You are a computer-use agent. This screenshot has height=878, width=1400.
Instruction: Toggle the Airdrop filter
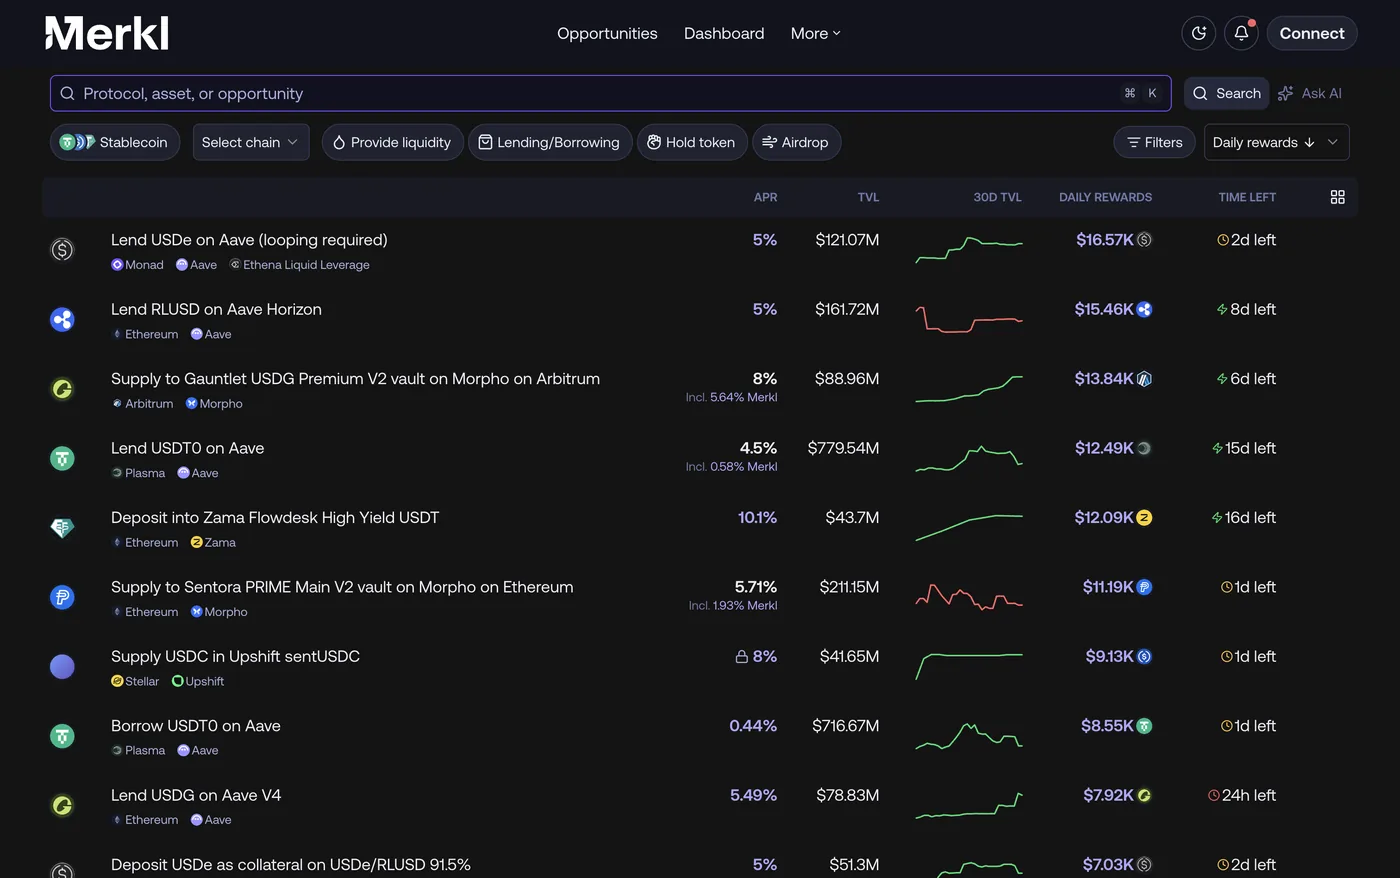(796, 142)
